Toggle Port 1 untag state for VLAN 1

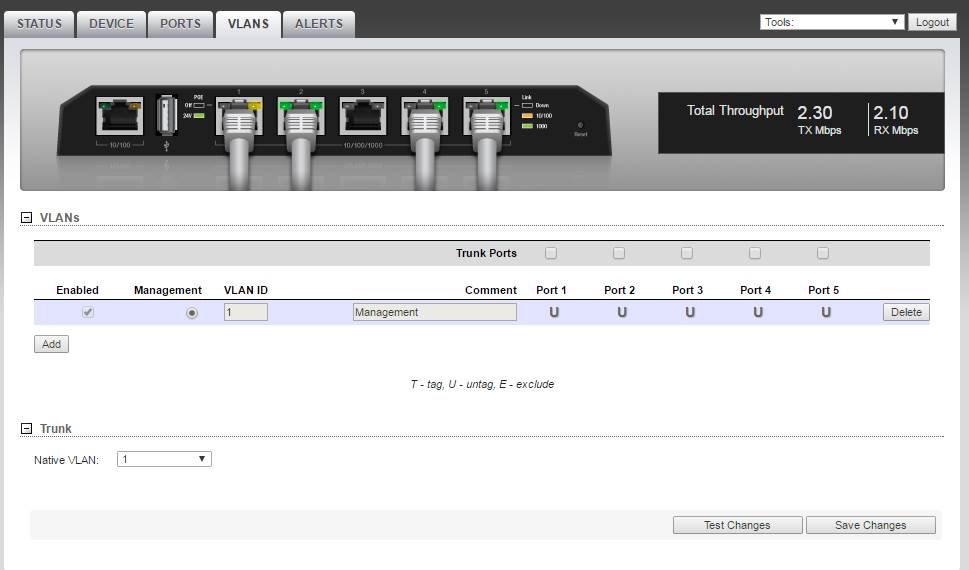tap(551, 312)
